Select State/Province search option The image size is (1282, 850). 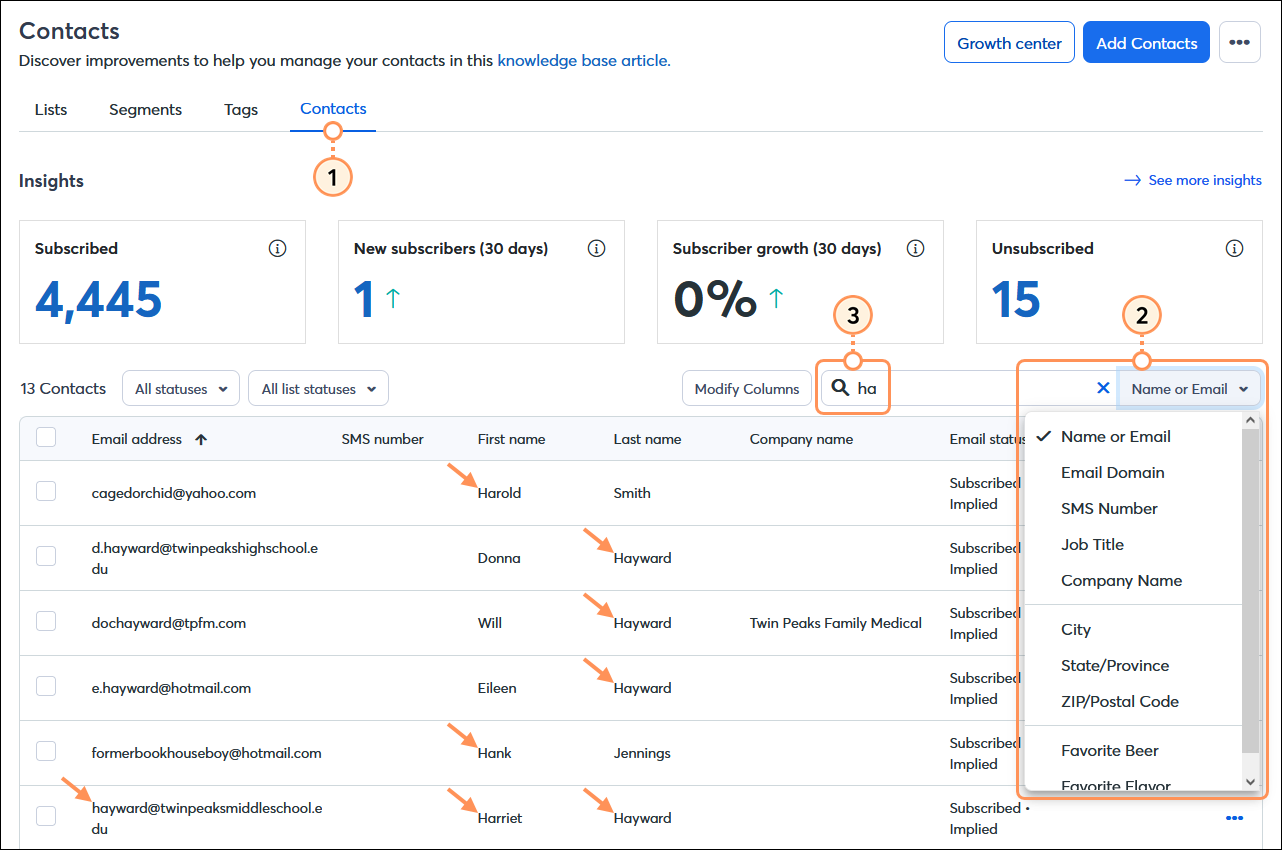tap(1134, 665)
